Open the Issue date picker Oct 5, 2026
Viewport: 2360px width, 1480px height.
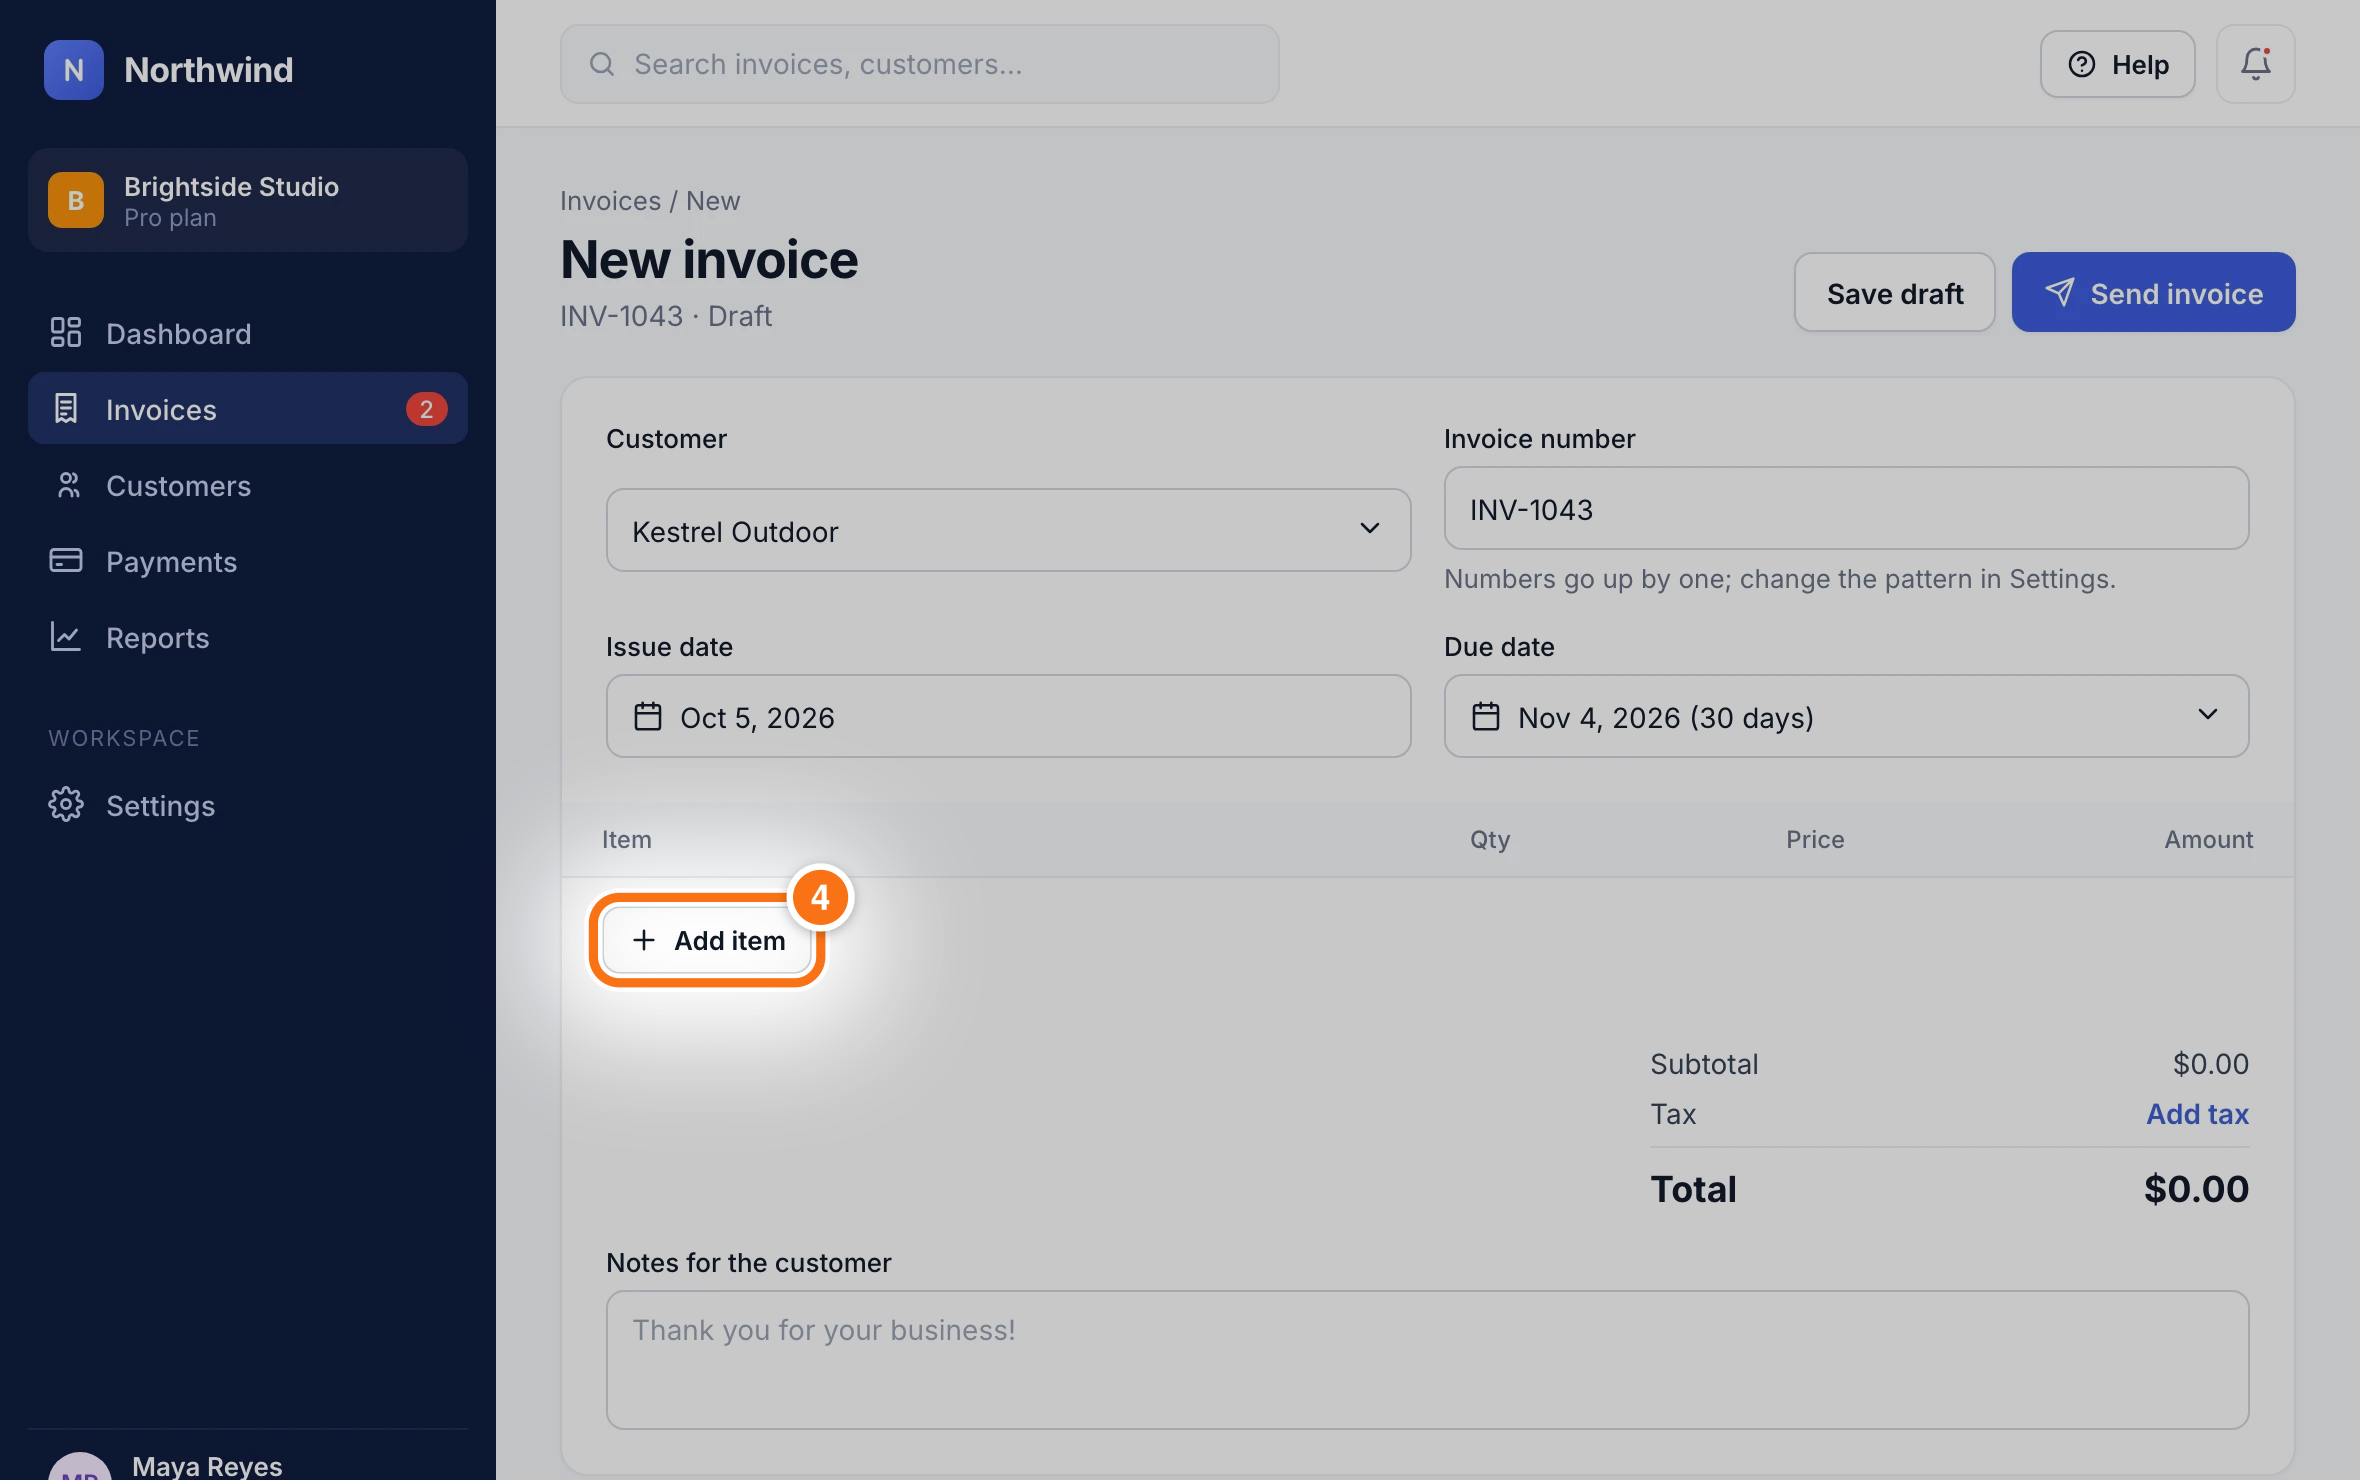click(x=1009, y=716)
